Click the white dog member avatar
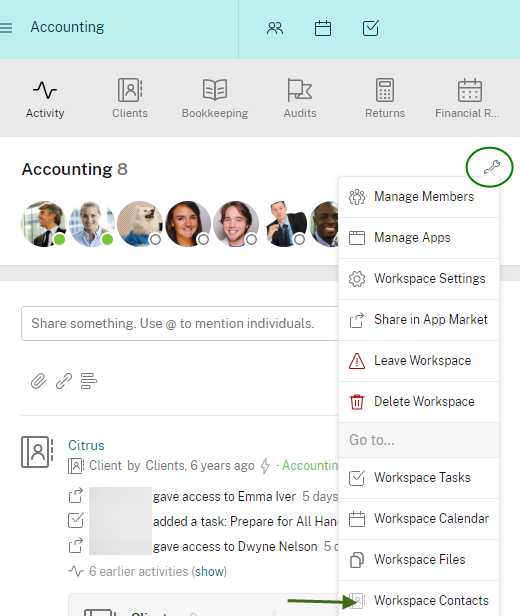 (x=140, y=224)
